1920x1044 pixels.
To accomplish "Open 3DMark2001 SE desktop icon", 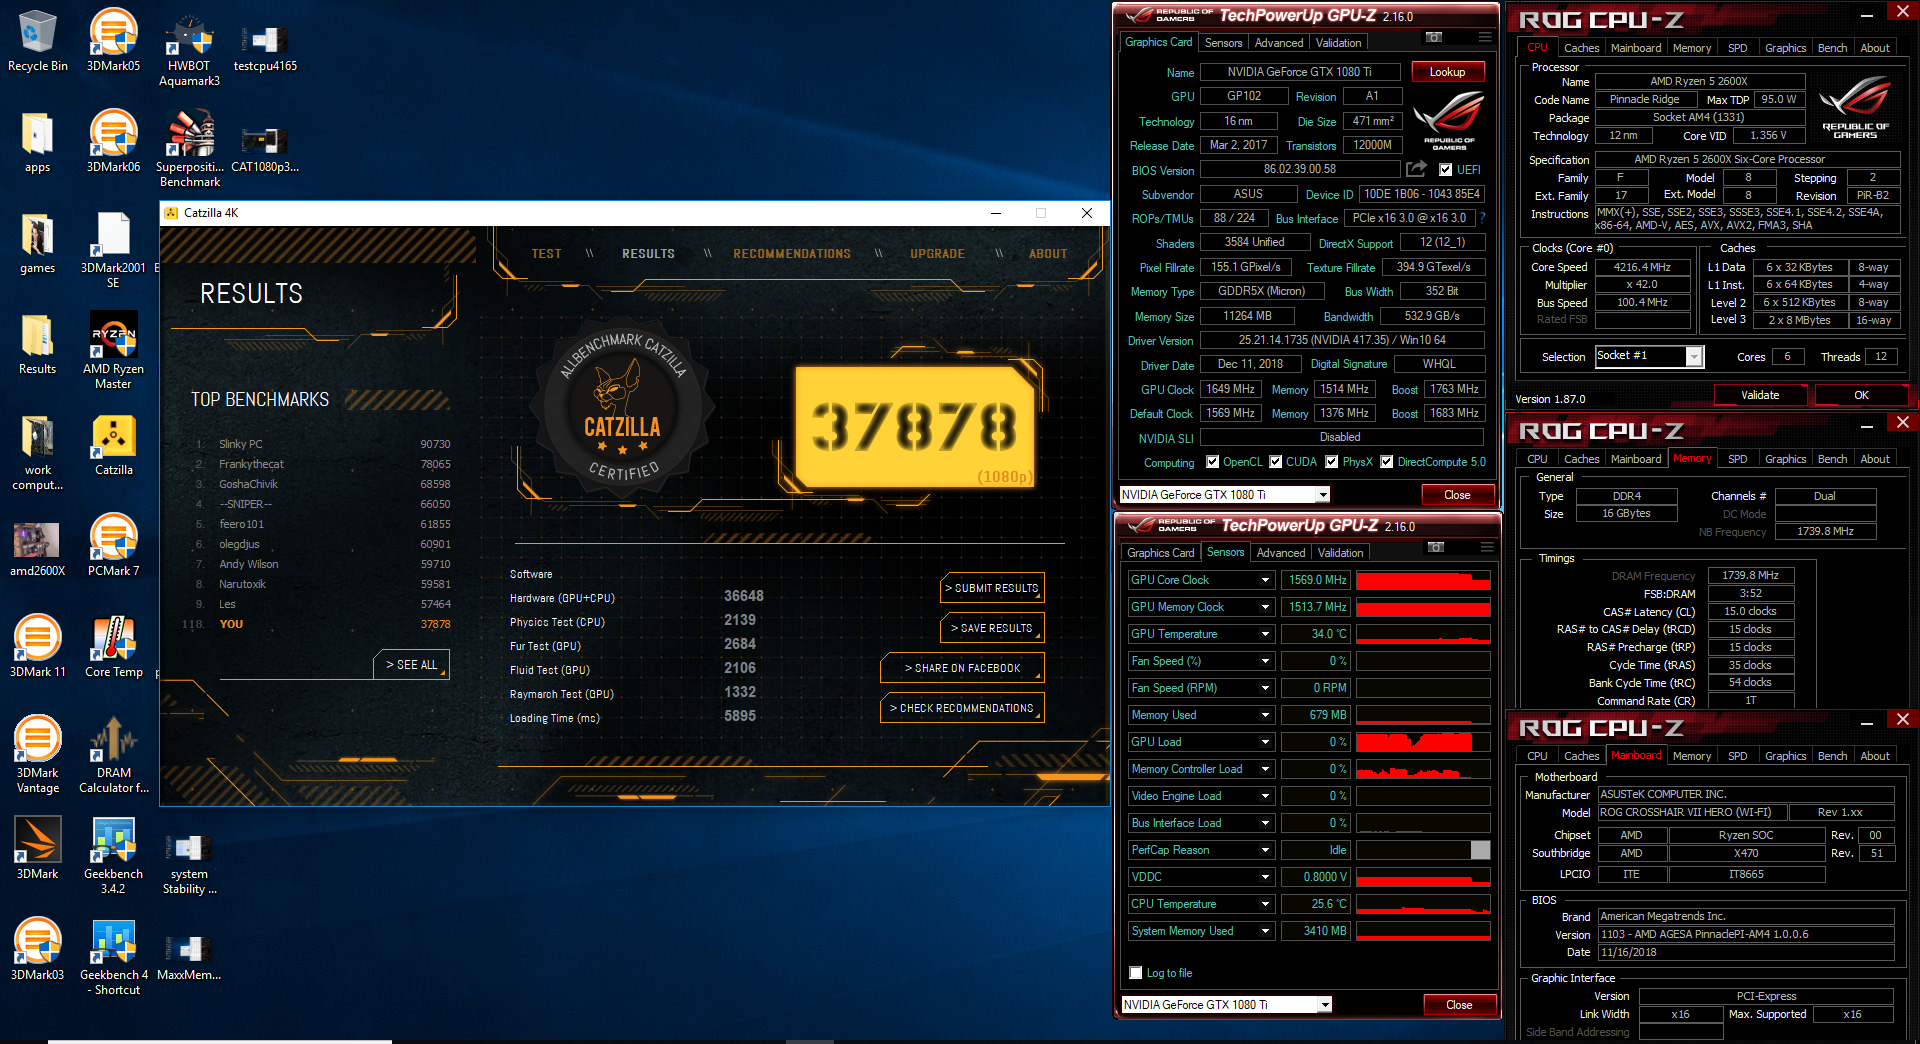I will 113,250.
